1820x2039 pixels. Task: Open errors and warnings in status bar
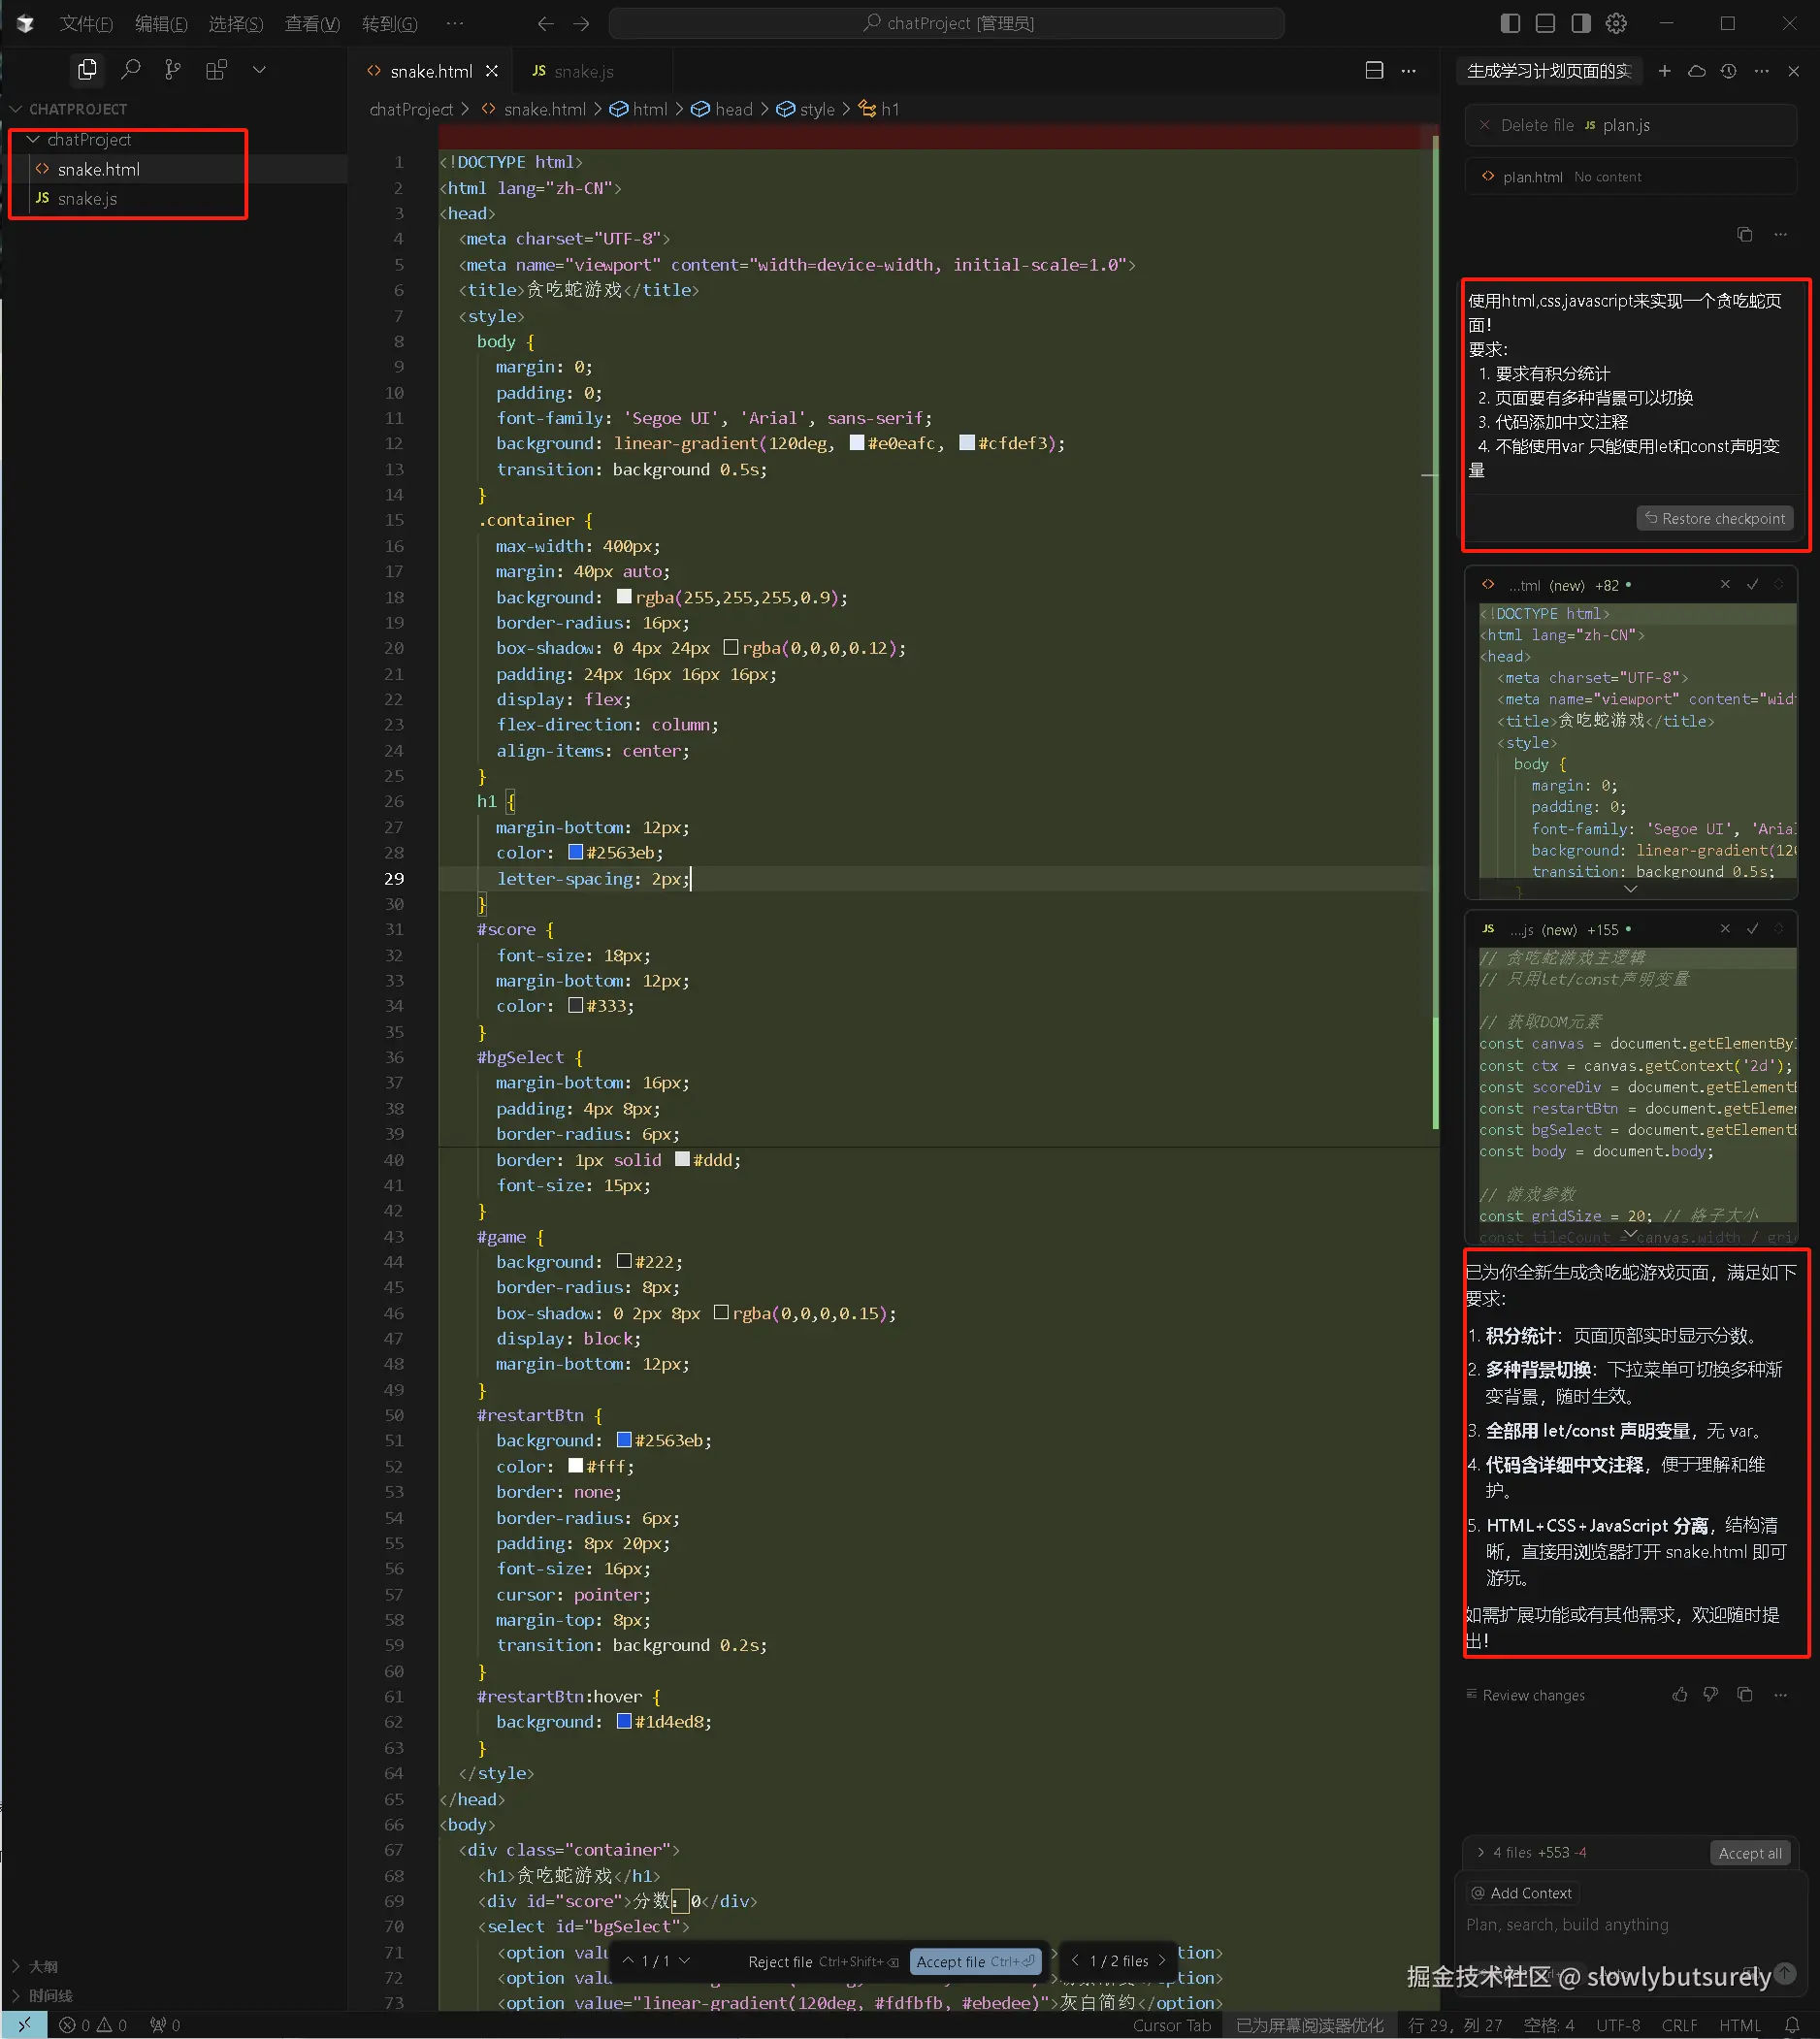click(93, 2025)
